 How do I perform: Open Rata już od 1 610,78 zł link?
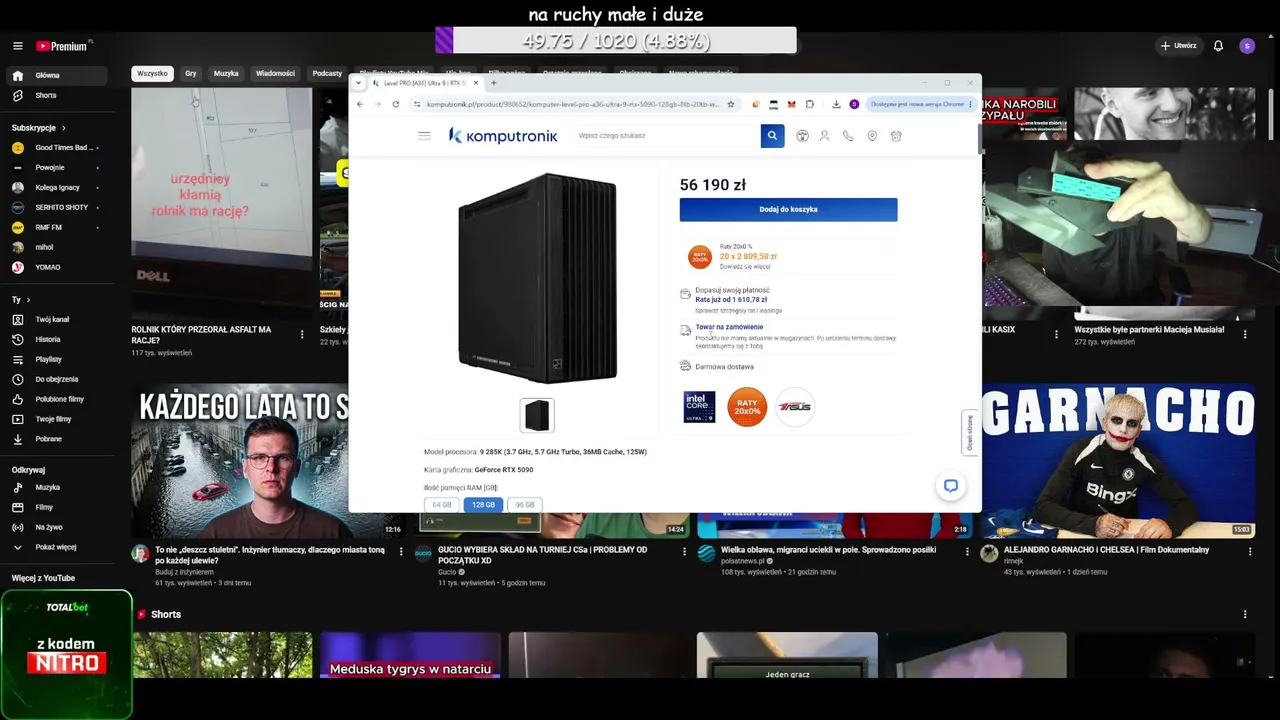(x=731, y=299)
